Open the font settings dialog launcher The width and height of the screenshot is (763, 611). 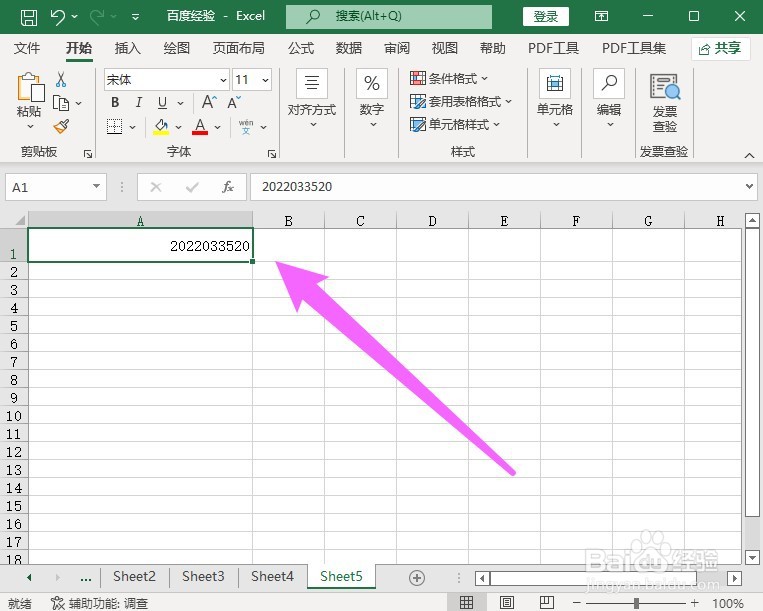pyautogui.click(x=272, y=154)
